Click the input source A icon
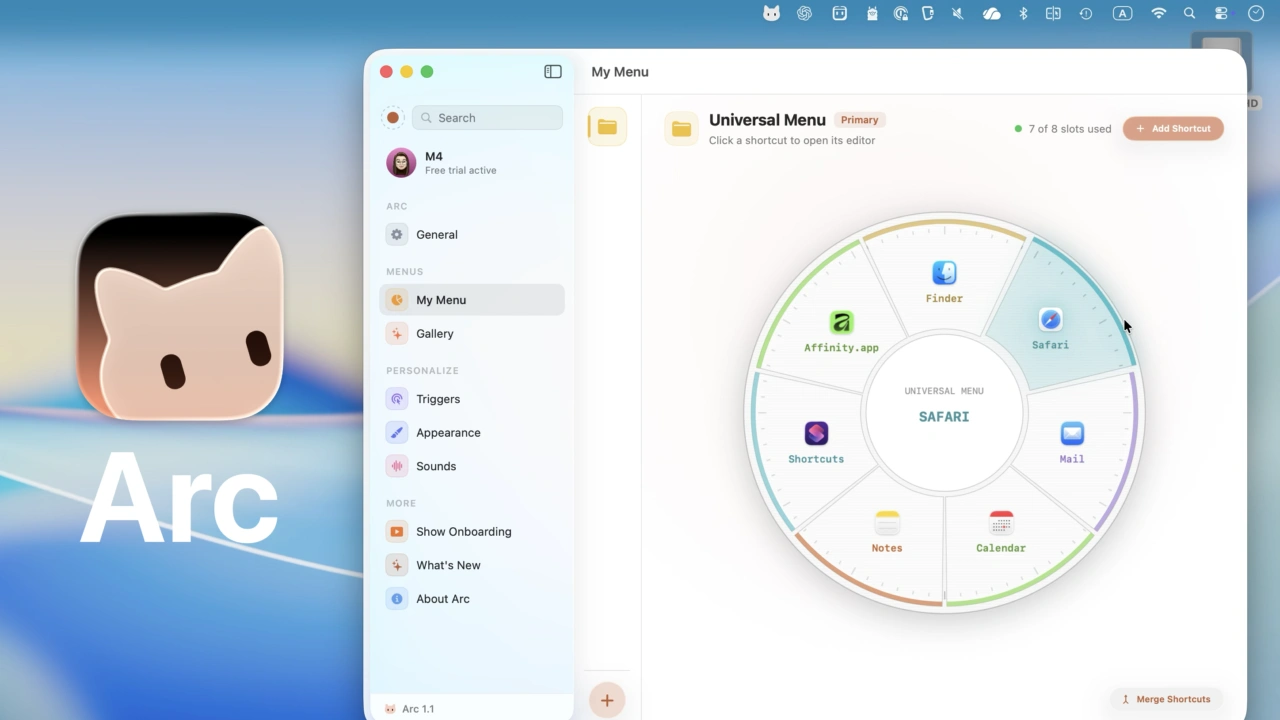The image size is (1280, 720). click(x=1123, y=13)
